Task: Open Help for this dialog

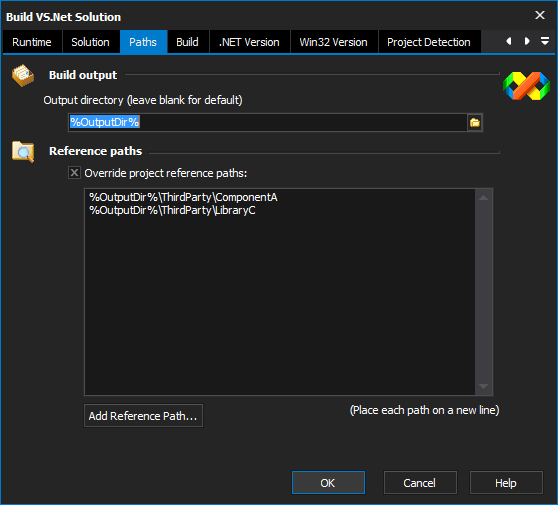Action: point(506,483)
